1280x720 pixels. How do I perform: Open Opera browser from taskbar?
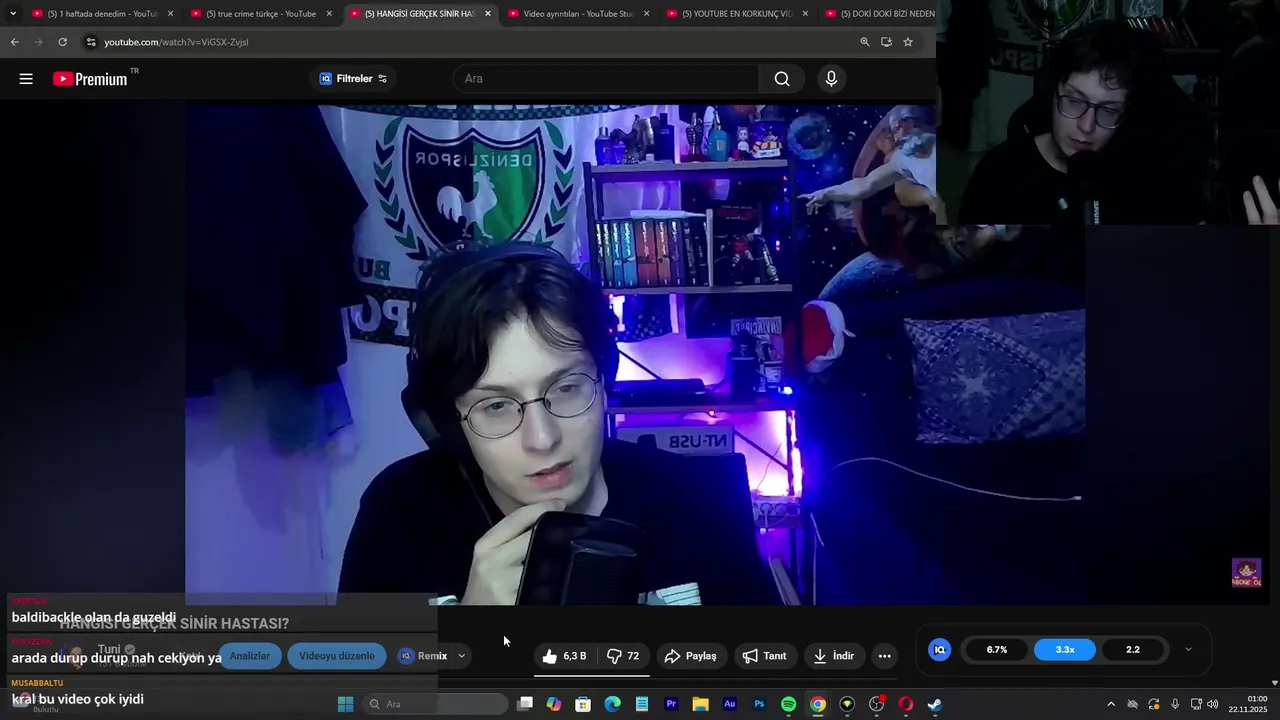click(906, 704)
